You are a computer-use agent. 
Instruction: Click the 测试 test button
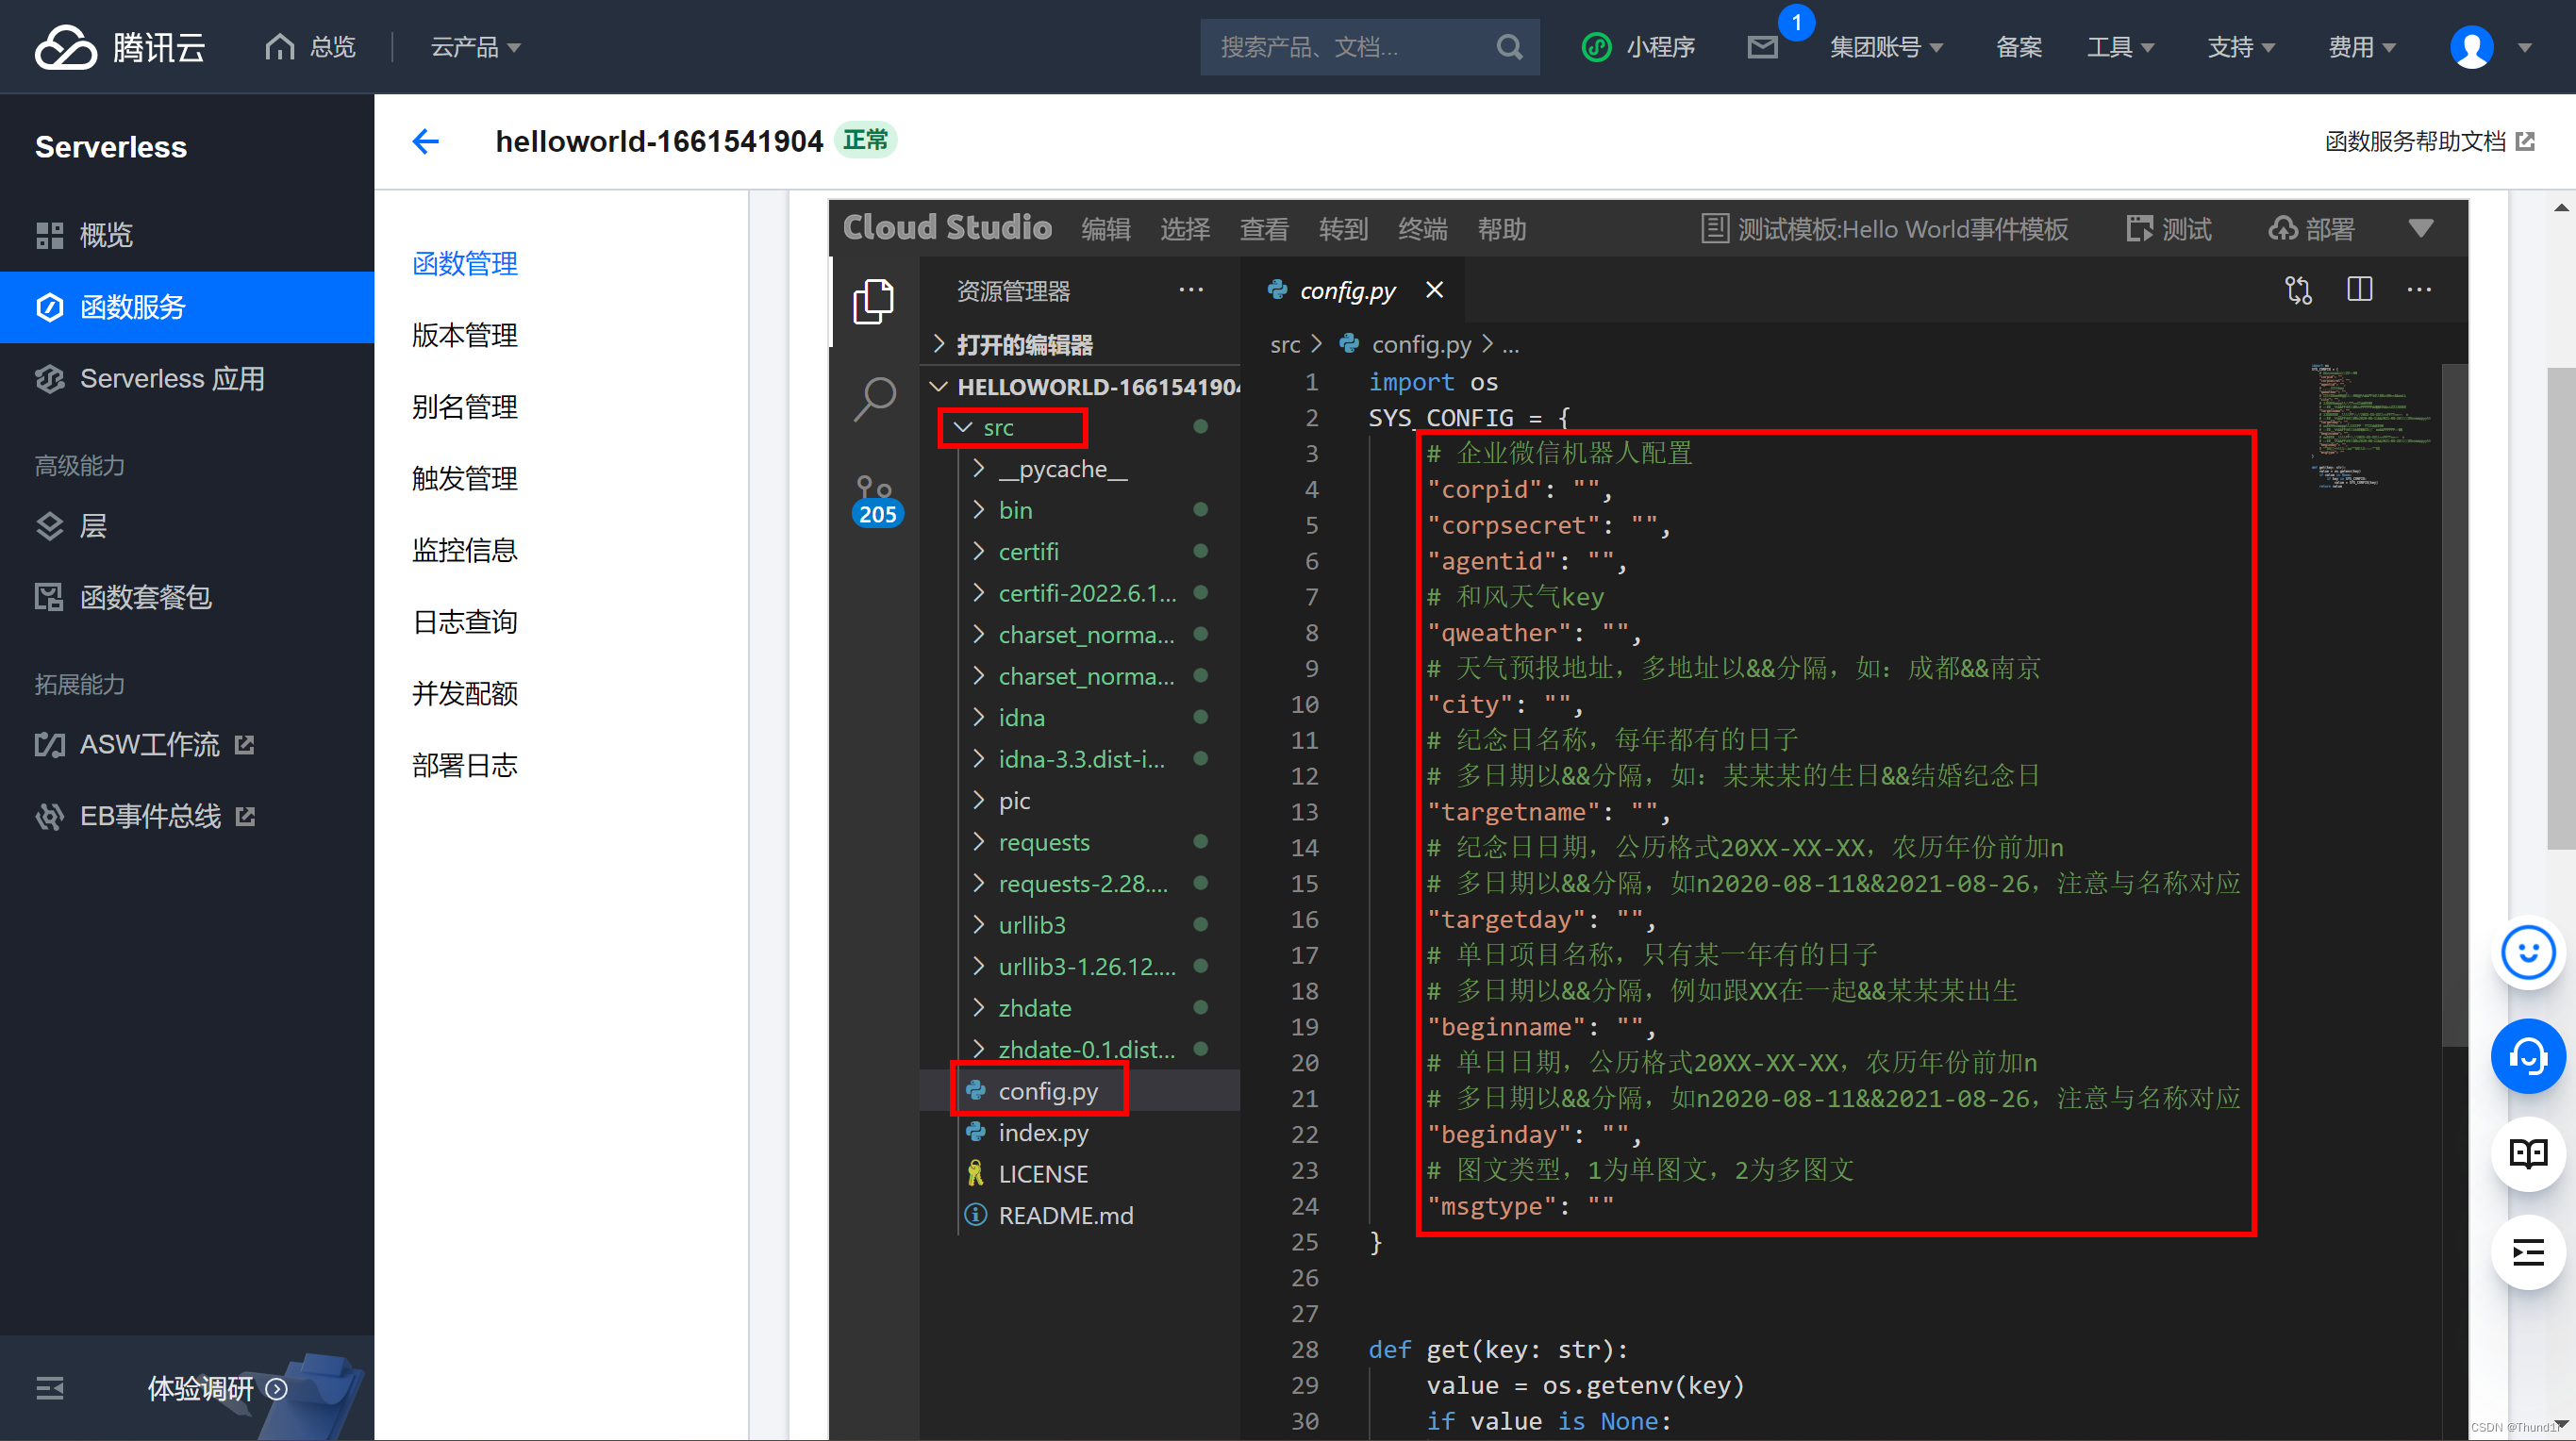click(2168, 229)
